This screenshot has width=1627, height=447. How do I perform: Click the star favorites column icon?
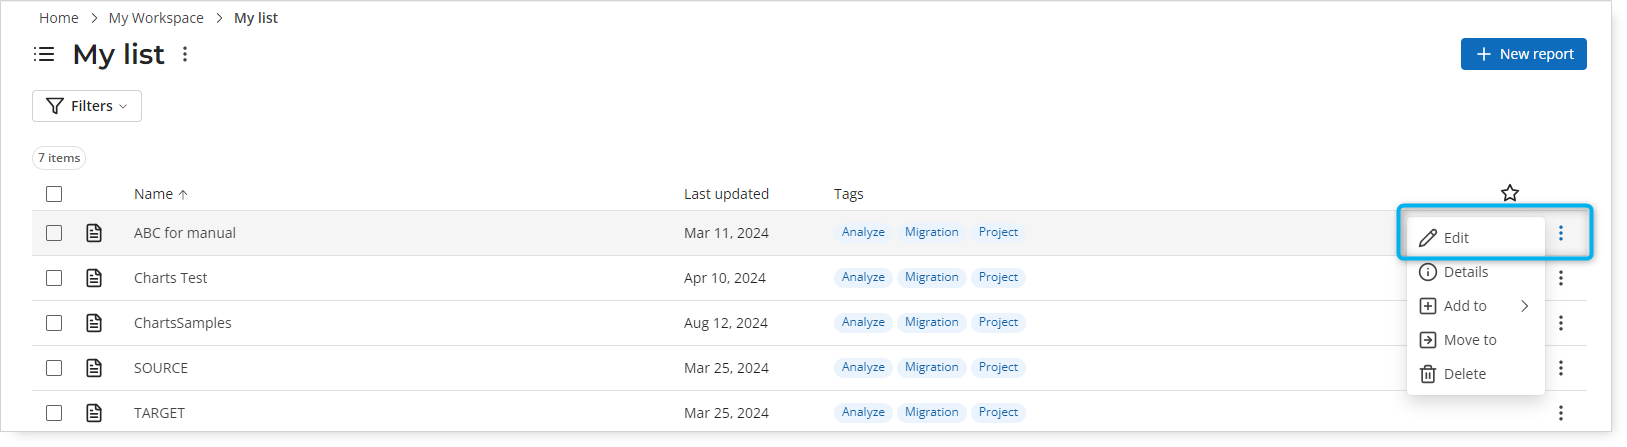pyautogui.click(x=1510, y=193)
